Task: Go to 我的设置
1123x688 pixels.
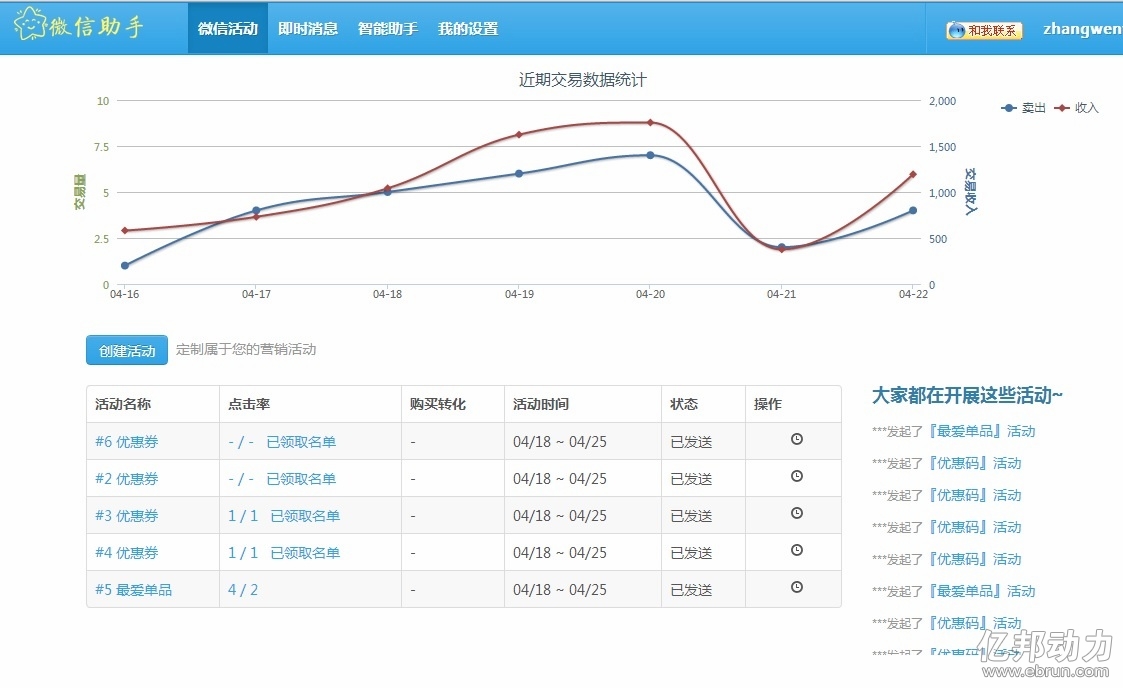Action: (468, 29)
